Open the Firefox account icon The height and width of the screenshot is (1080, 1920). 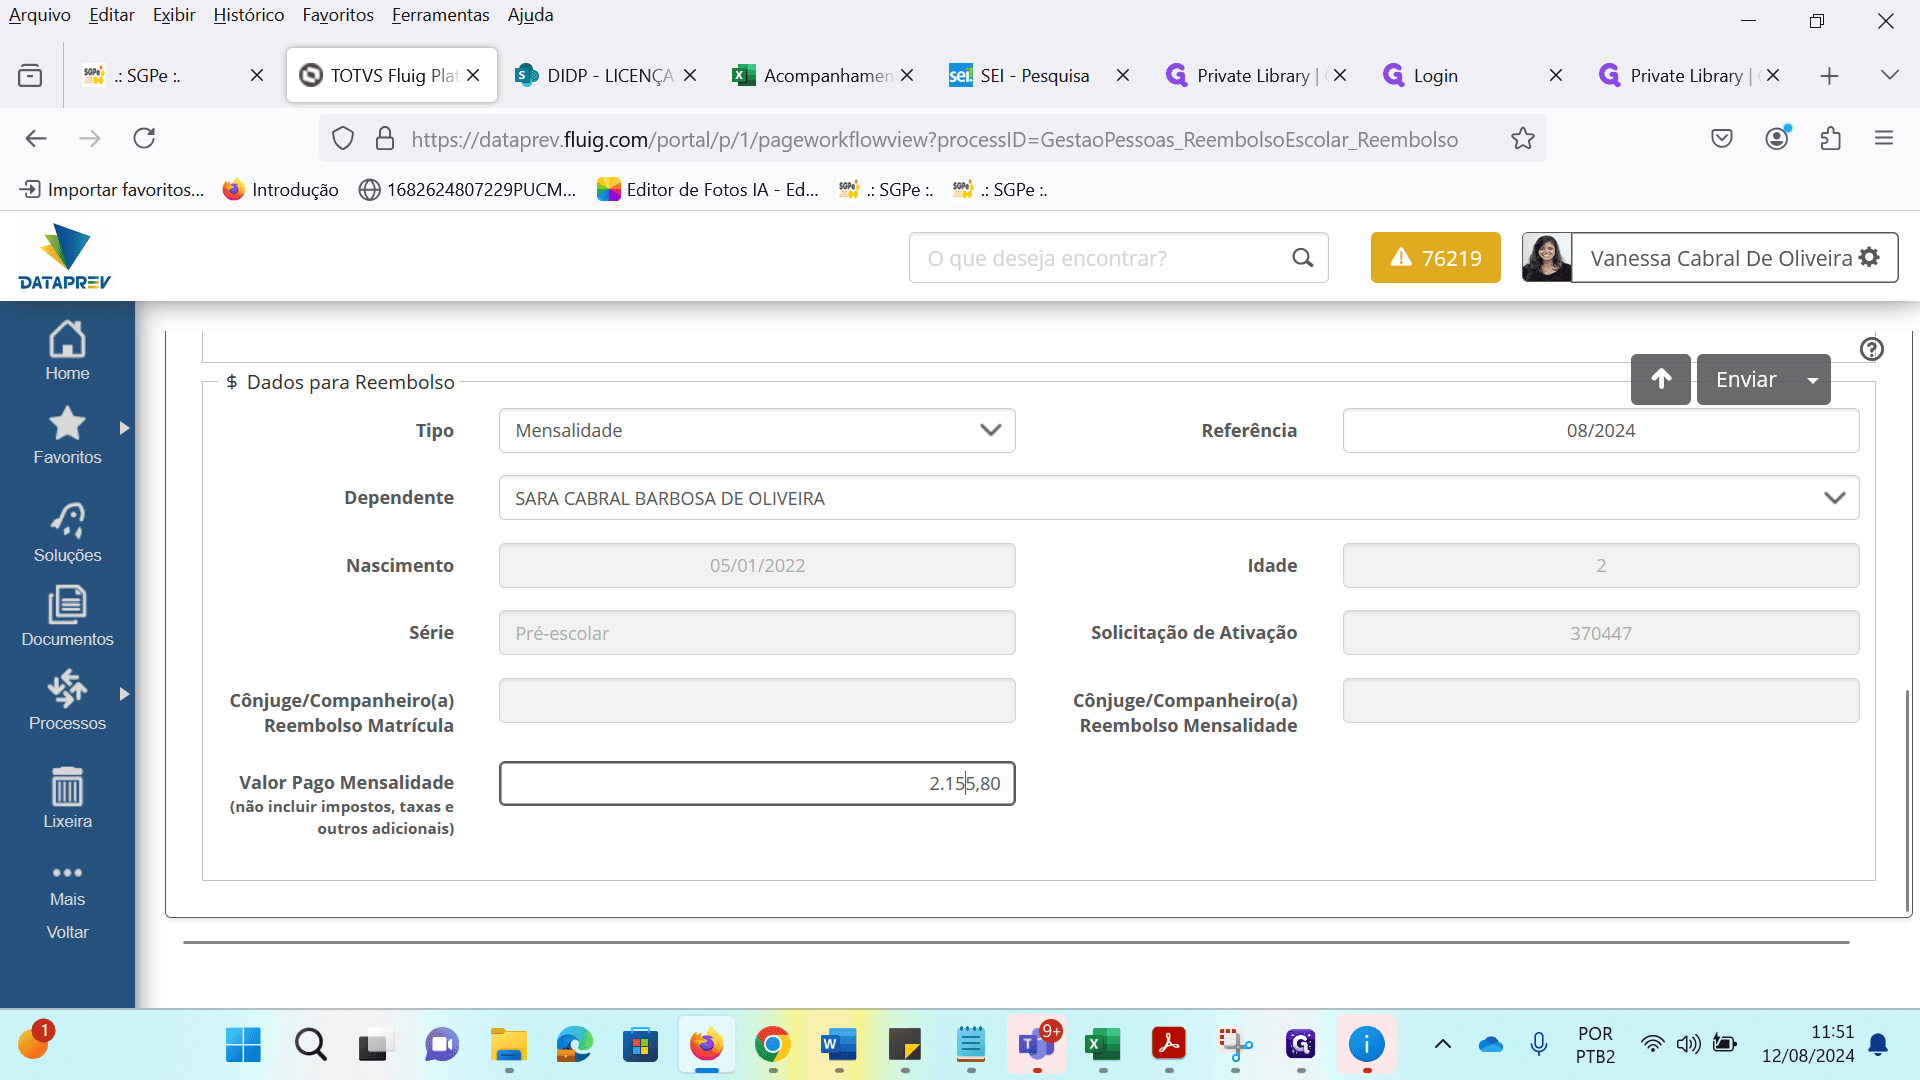(1777, 138)
